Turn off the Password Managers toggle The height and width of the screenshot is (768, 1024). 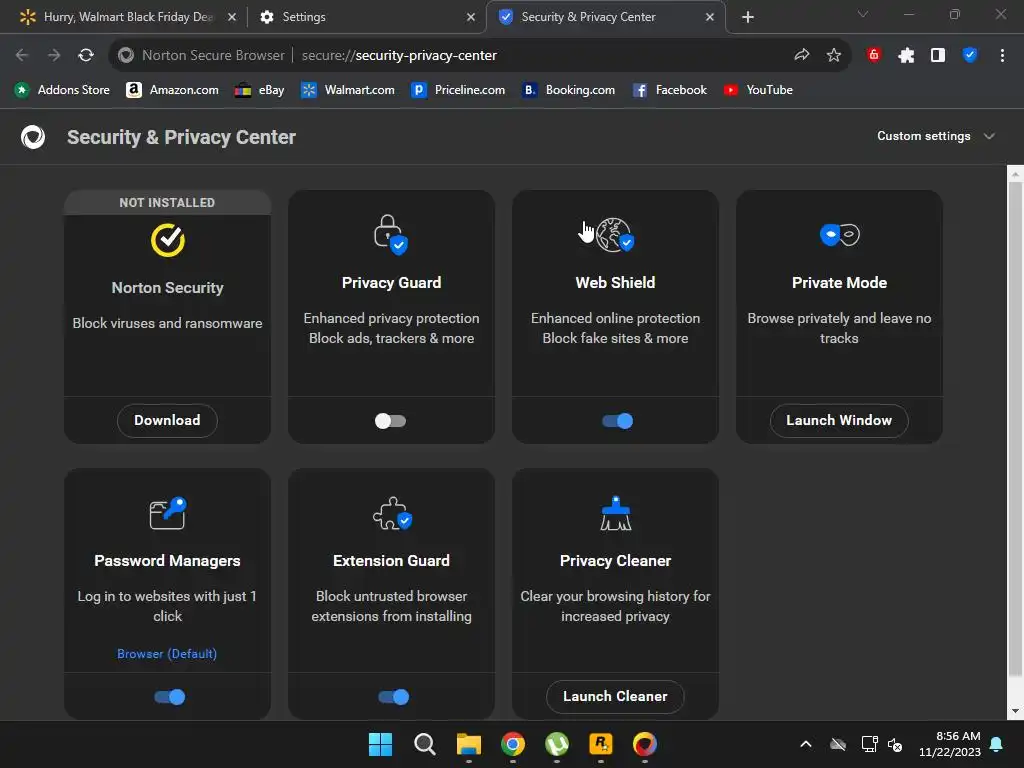[170, 697]
